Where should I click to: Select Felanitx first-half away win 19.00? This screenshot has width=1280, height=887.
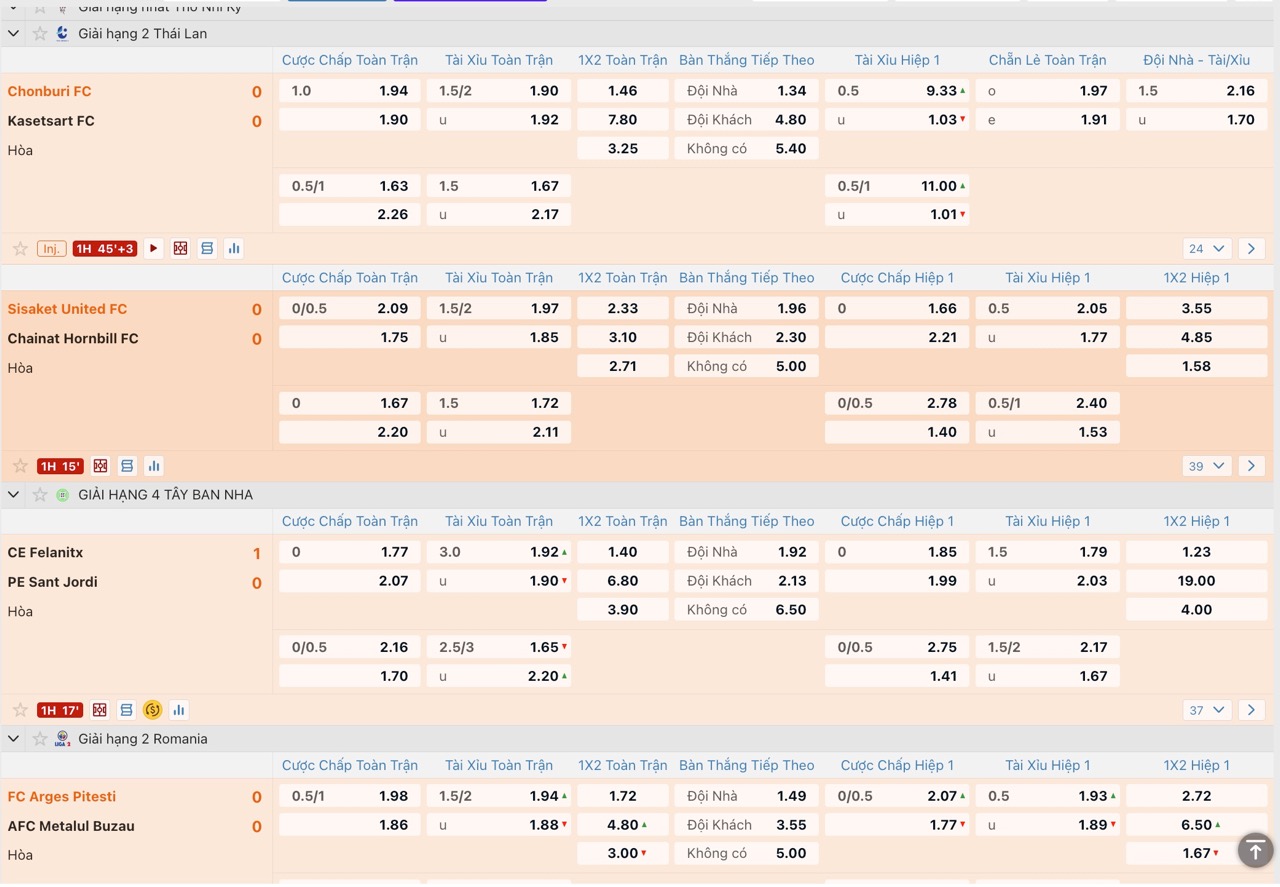1197,581
